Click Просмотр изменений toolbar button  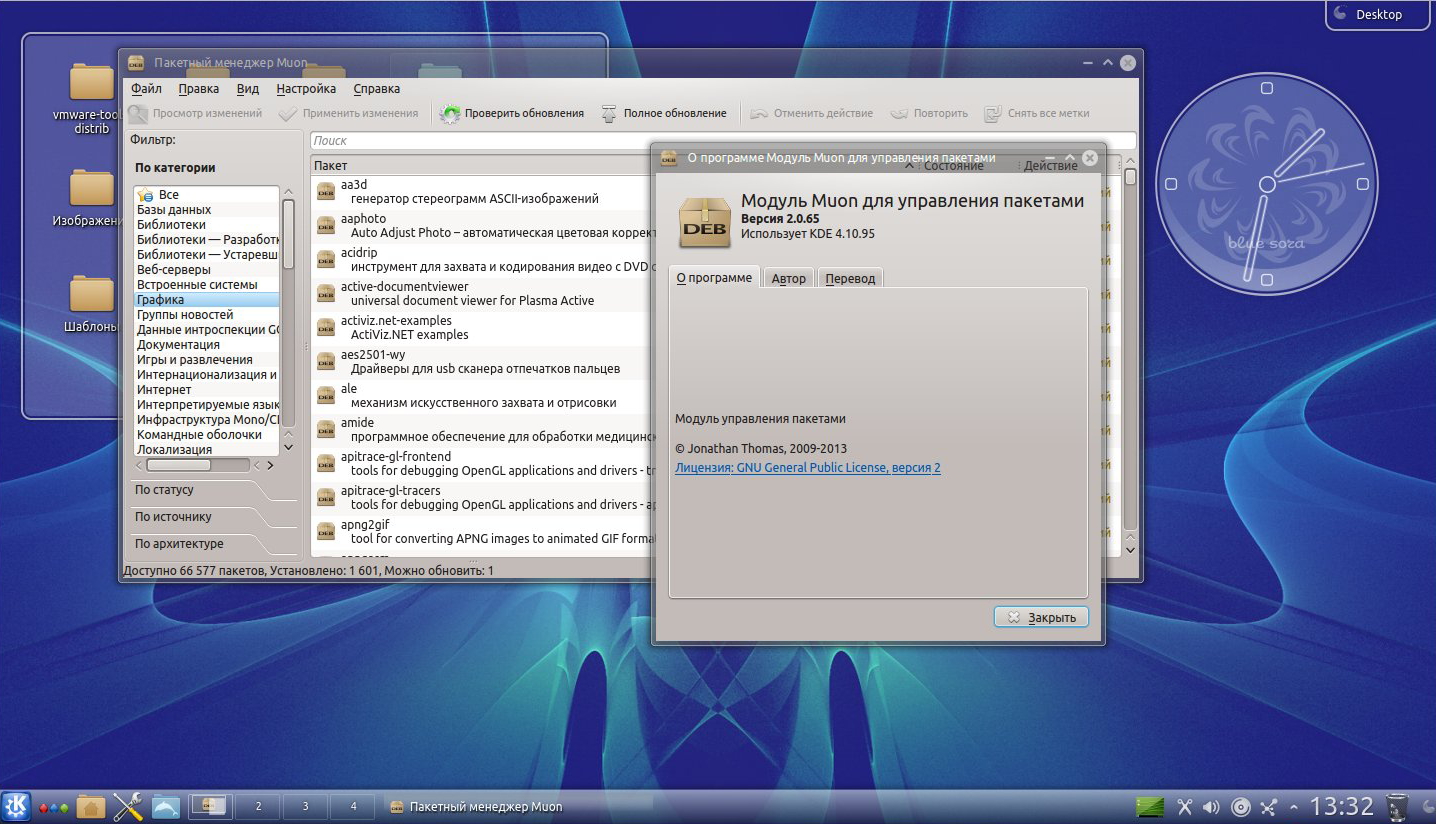[x=195, y=114]
